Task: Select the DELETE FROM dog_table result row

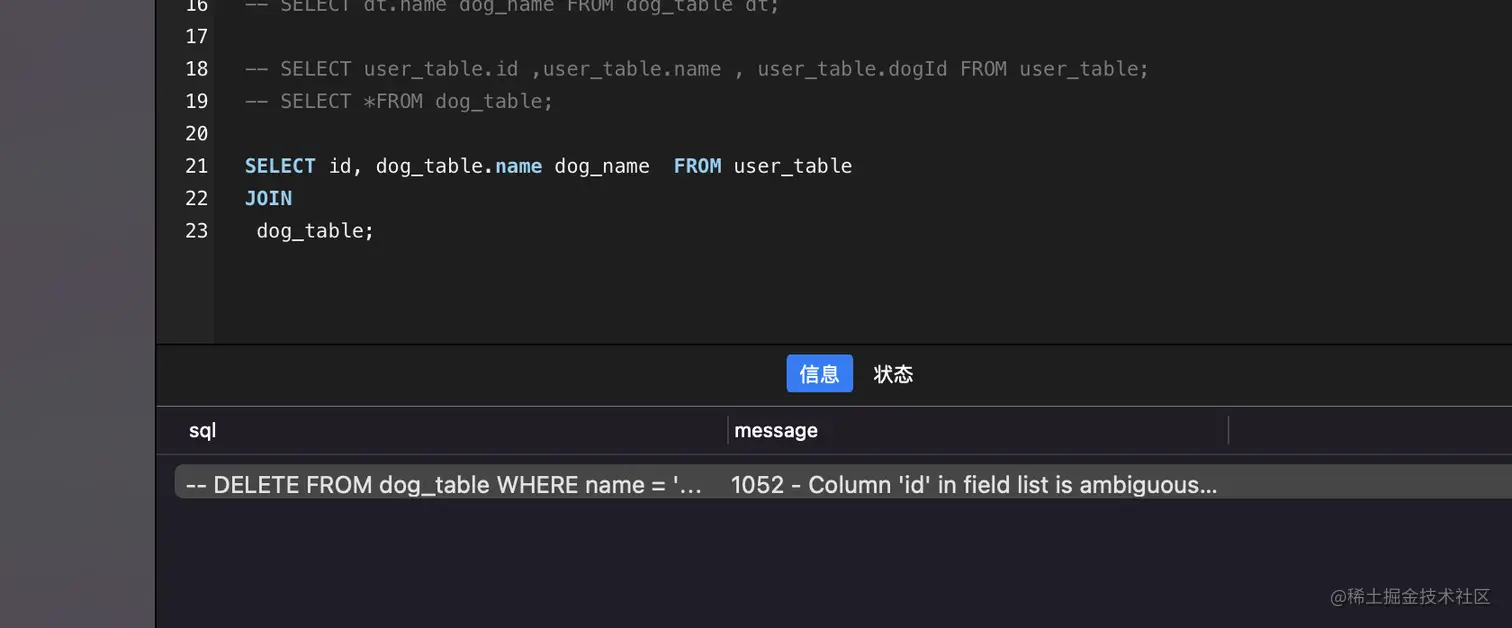Action: click(x=843, y=484)
